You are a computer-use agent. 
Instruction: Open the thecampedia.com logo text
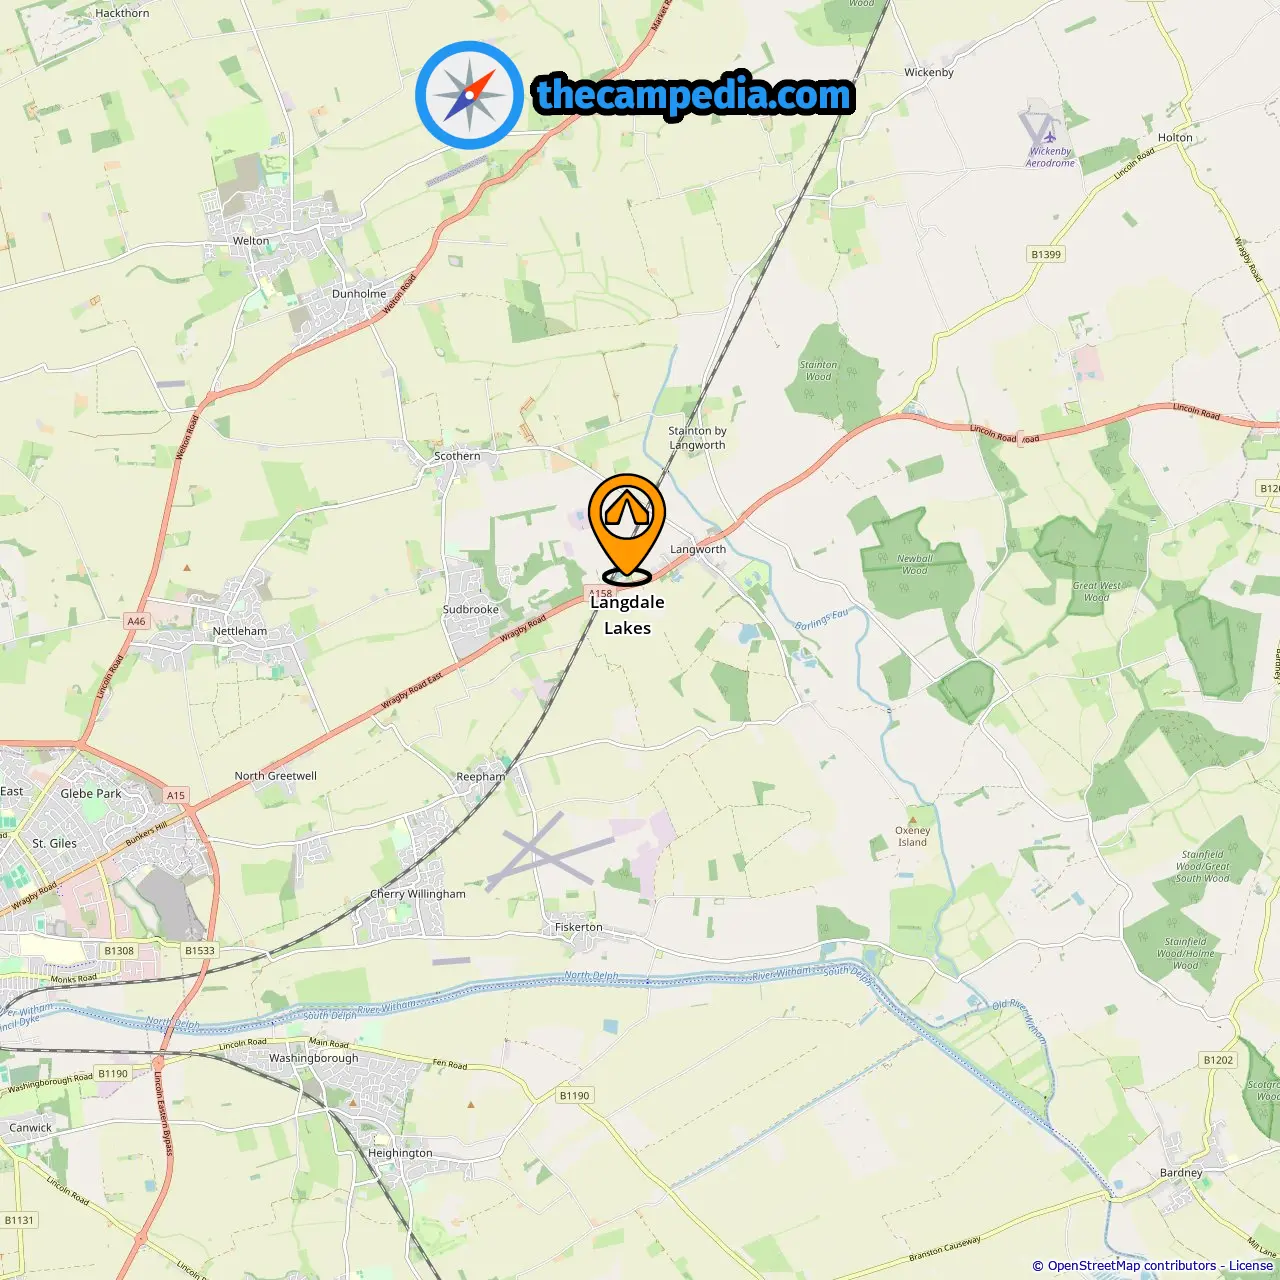click(x=694, y=95)
